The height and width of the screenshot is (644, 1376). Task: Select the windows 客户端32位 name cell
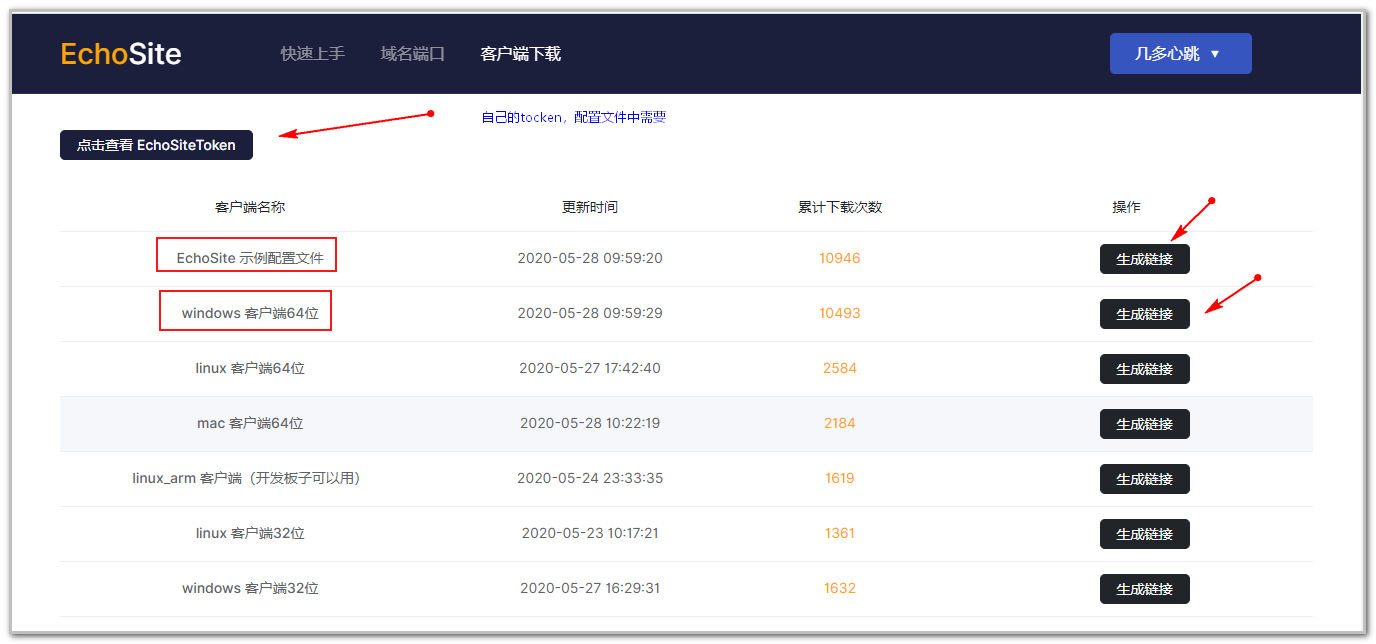coord(250,588)
